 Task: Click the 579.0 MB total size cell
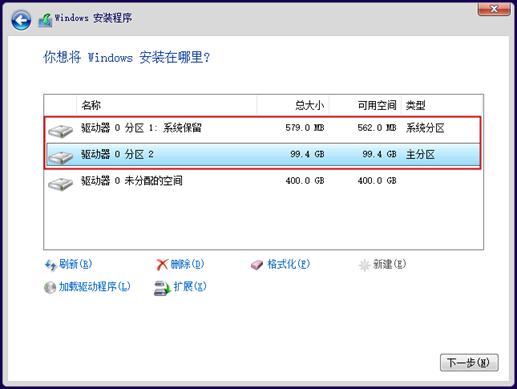(305, 128)
